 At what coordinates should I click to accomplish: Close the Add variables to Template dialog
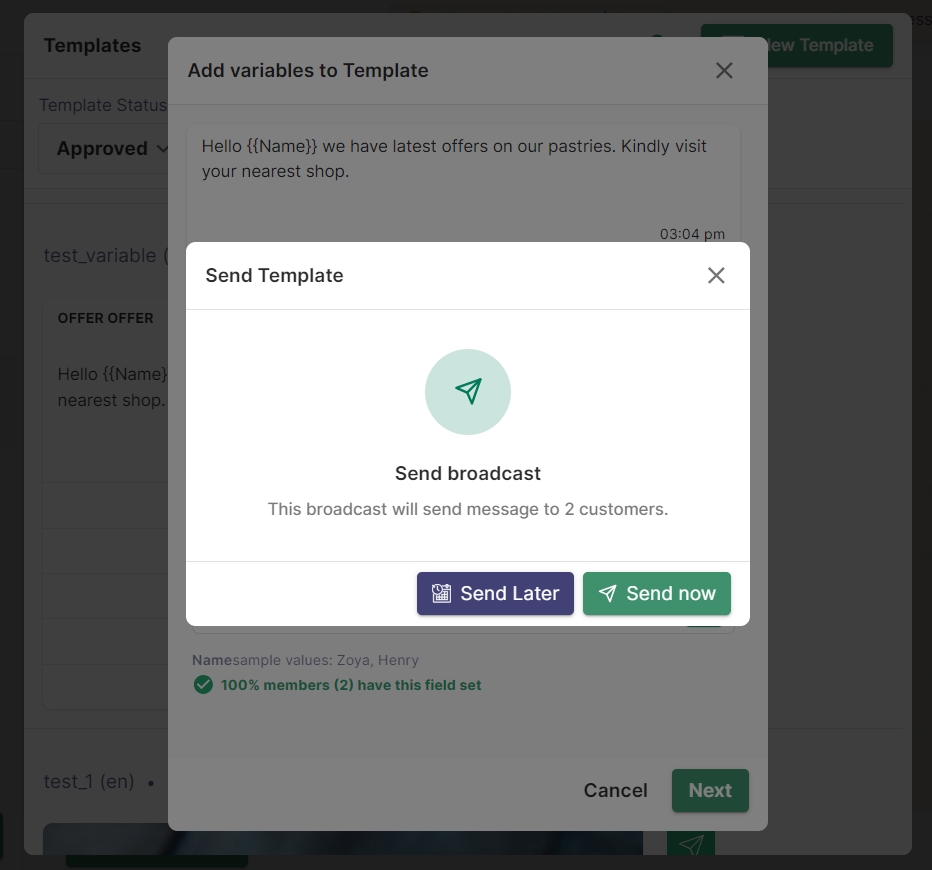724,70
